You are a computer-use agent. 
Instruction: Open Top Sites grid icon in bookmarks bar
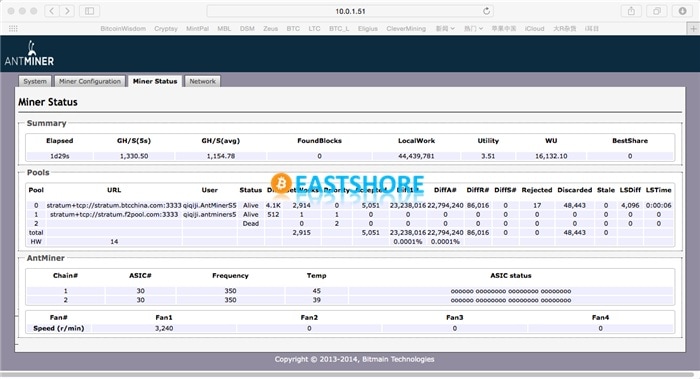coord(13,29)
